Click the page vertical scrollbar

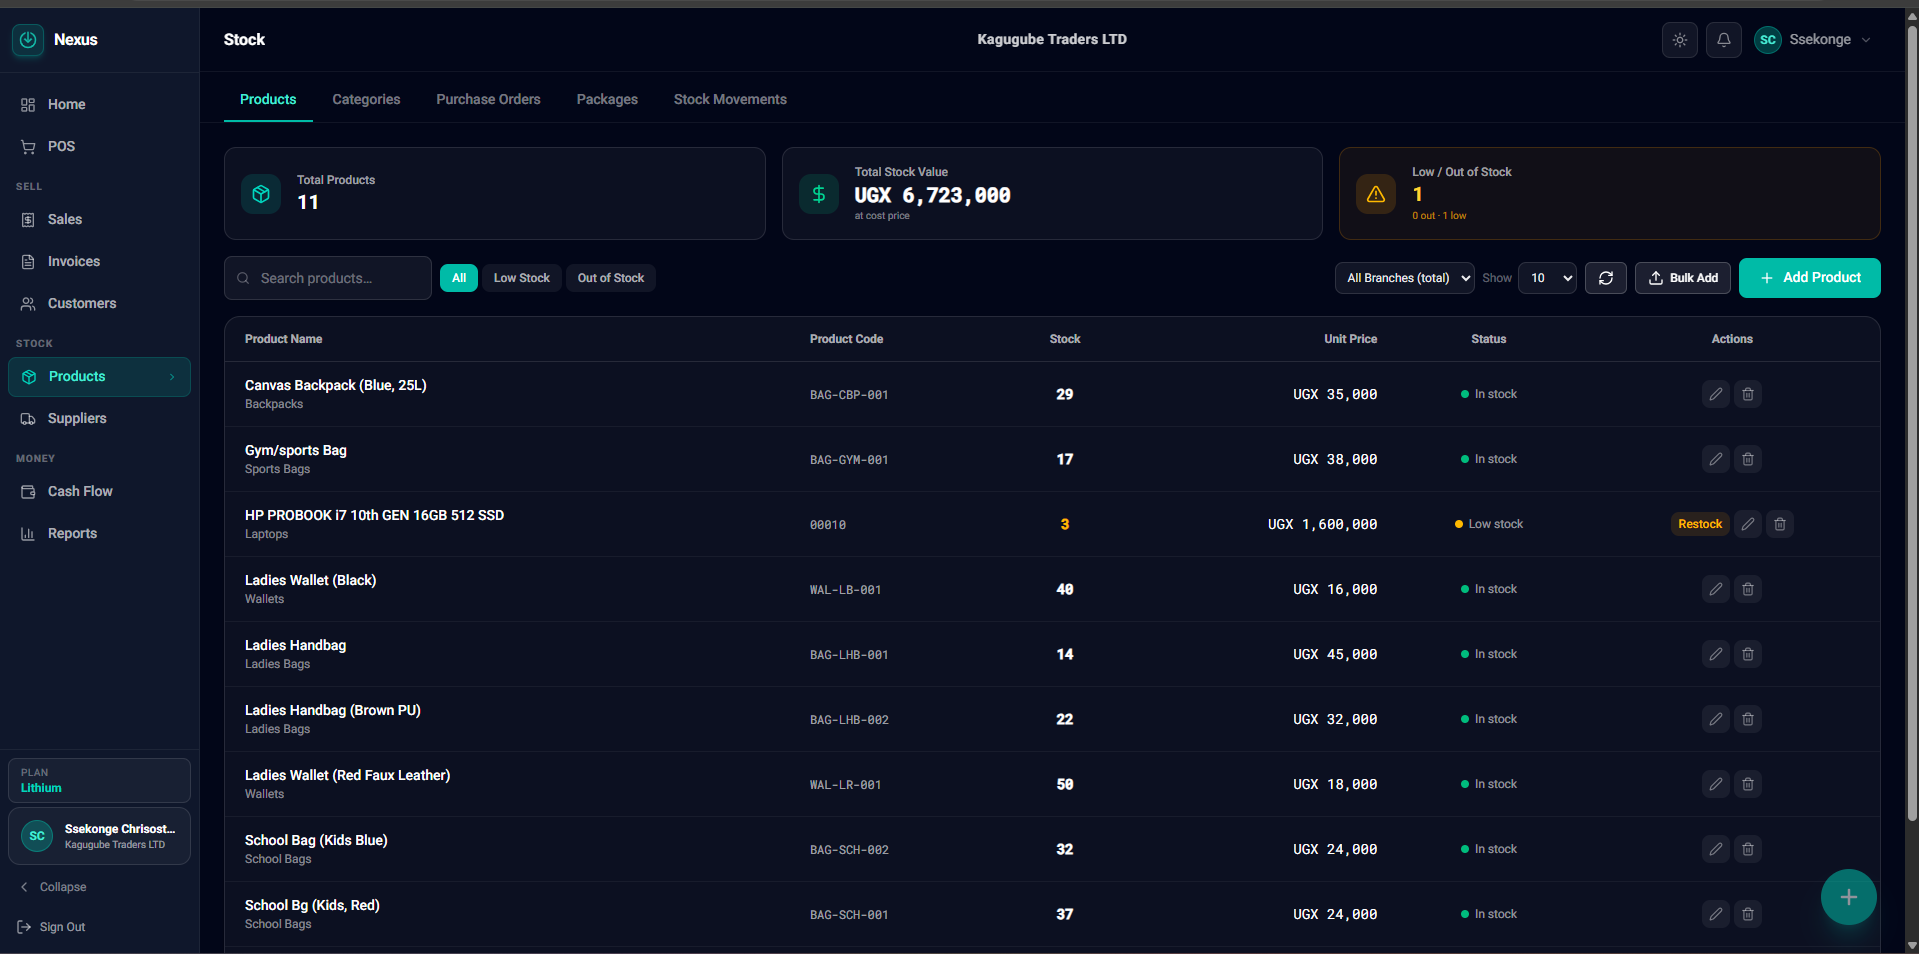(1911, 424)
